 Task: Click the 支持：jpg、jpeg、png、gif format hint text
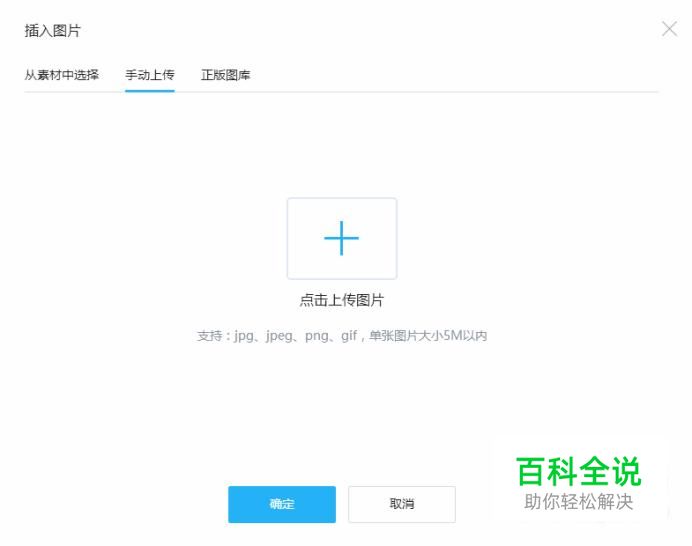[x=342, y=336]
